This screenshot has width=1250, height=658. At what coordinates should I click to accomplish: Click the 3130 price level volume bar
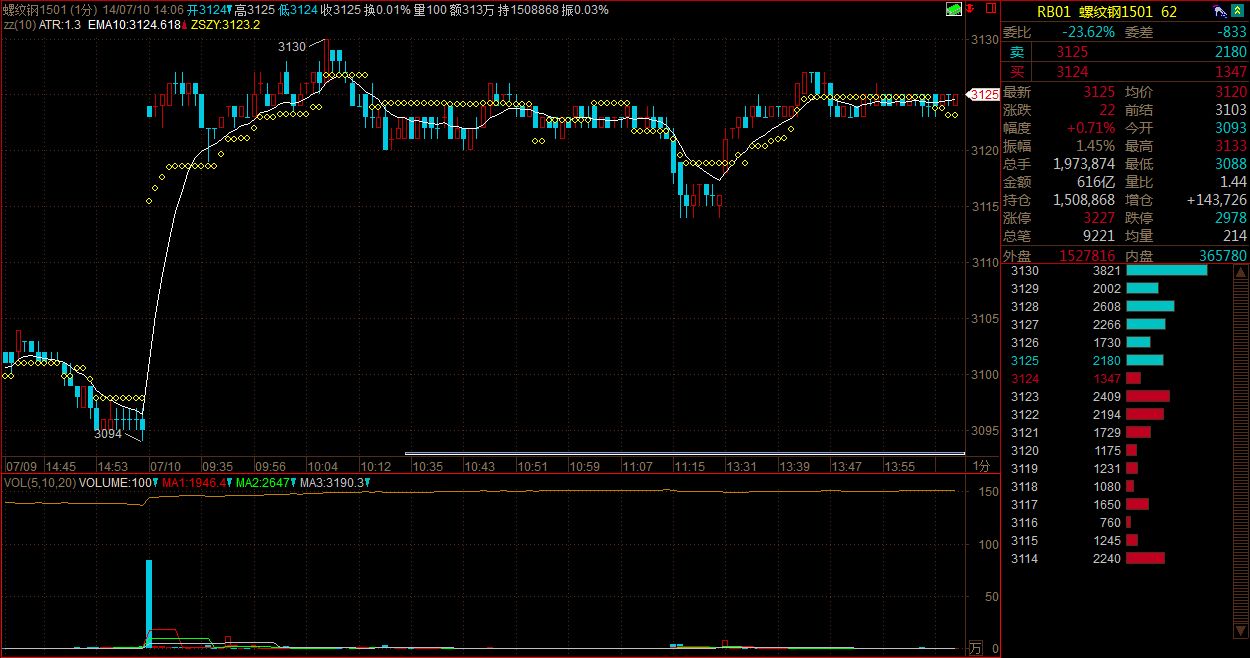1166,270
